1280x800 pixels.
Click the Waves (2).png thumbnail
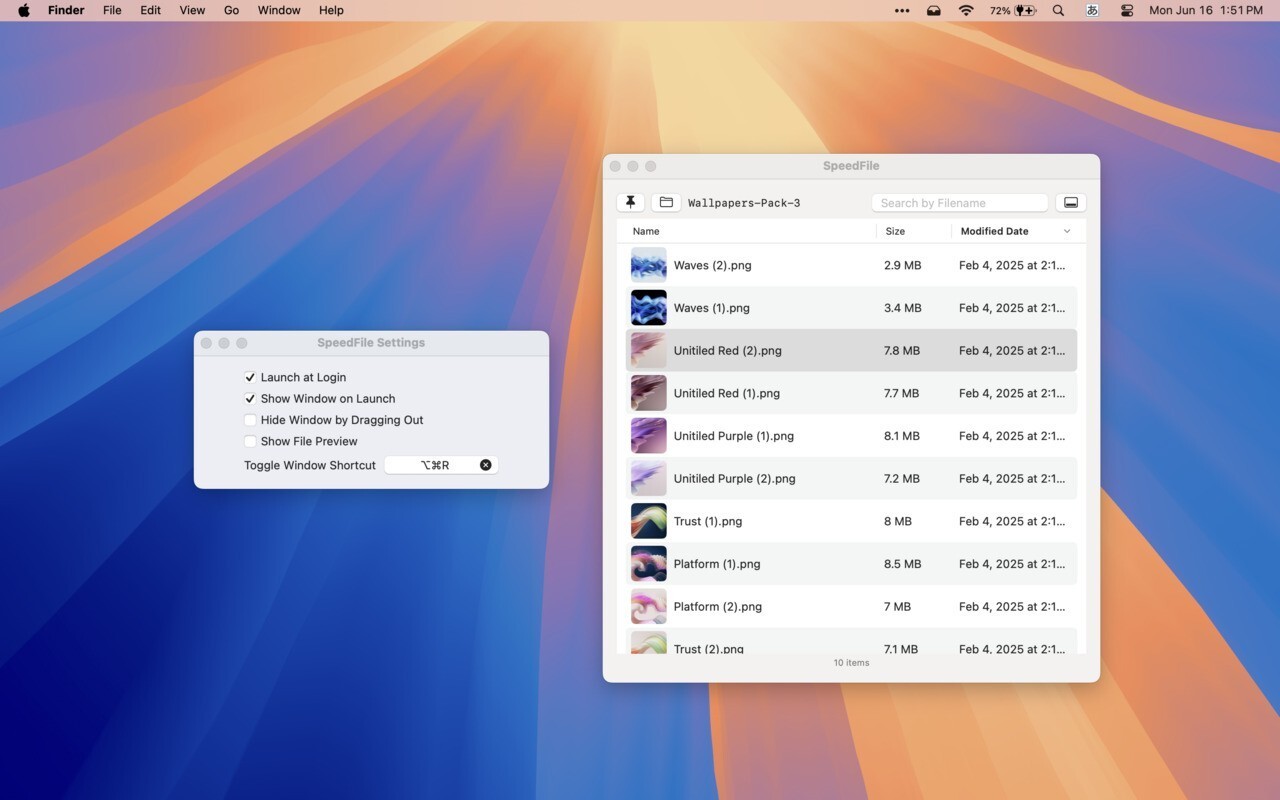[648, 265]
